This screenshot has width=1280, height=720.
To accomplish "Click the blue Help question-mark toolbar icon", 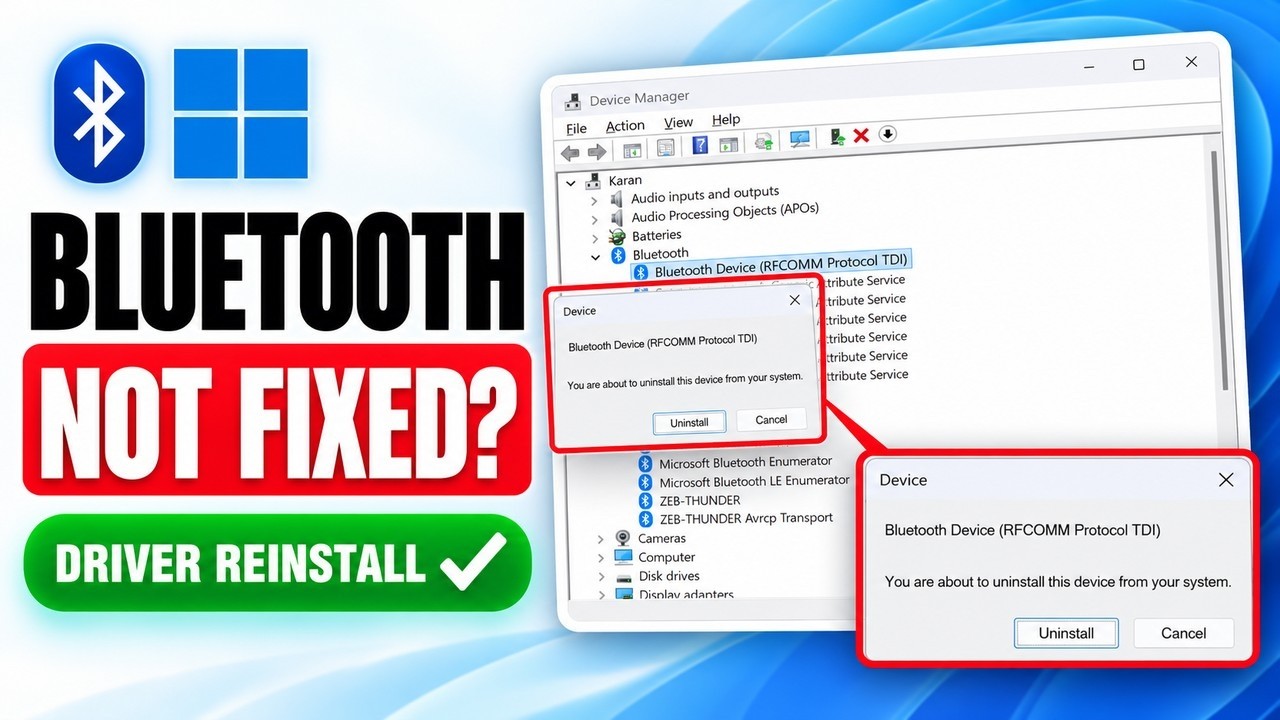I will point(700,144).
